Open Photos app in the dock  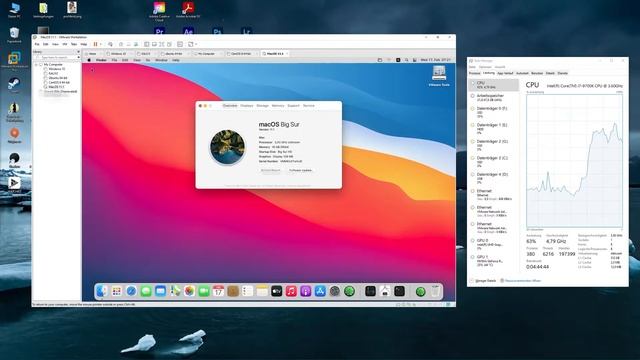[189, 291]
